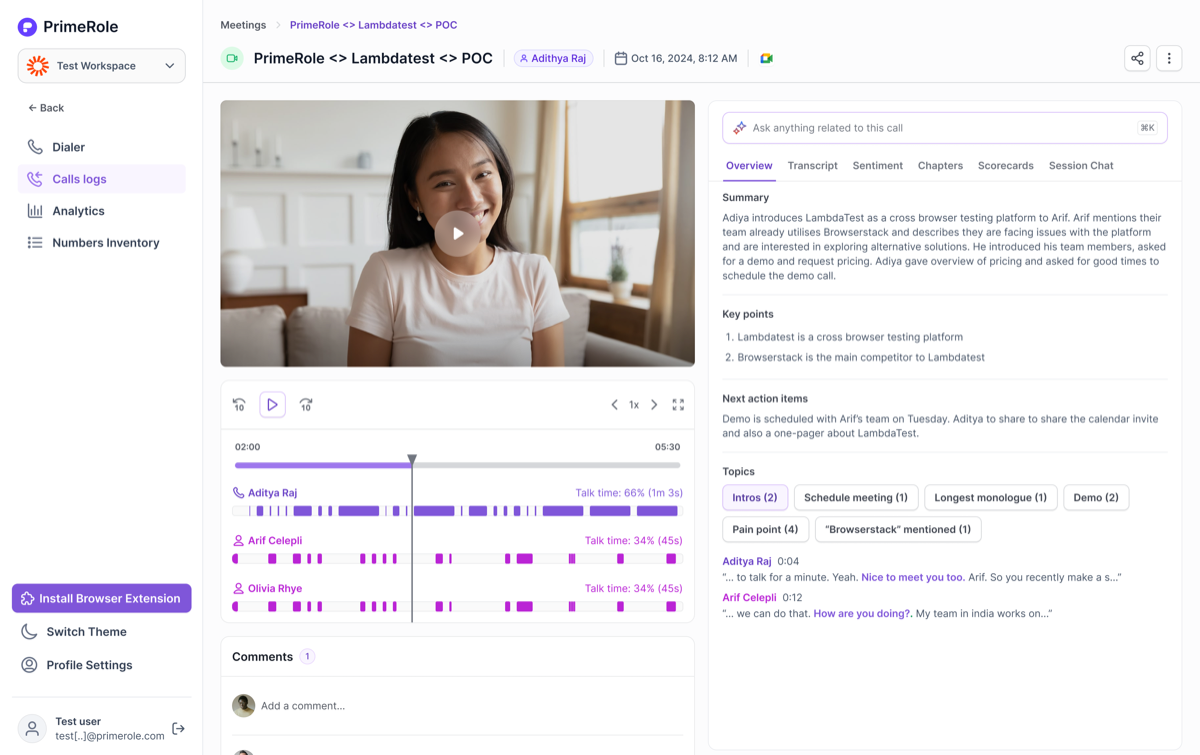Open the Chapters tab
The image size is (1200, 755).
pos(940,166)
